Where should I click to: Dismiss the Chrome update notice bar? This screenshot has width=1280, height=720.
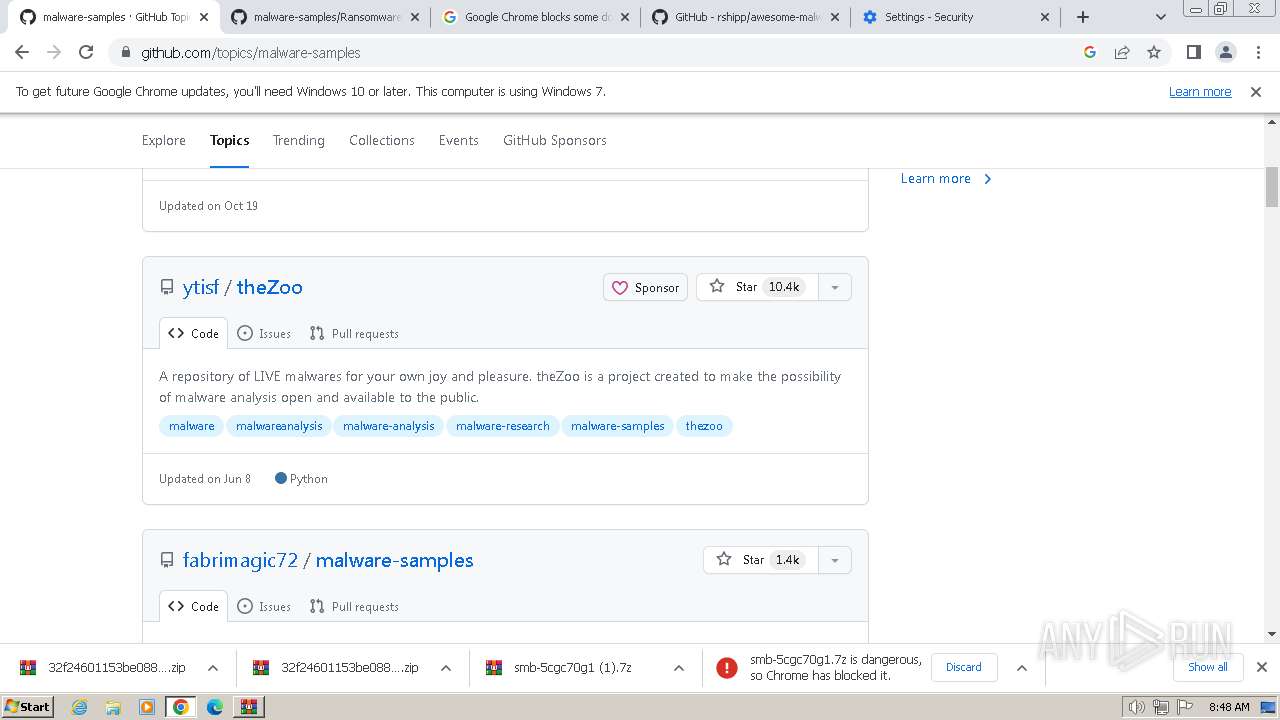point(1256,92)
